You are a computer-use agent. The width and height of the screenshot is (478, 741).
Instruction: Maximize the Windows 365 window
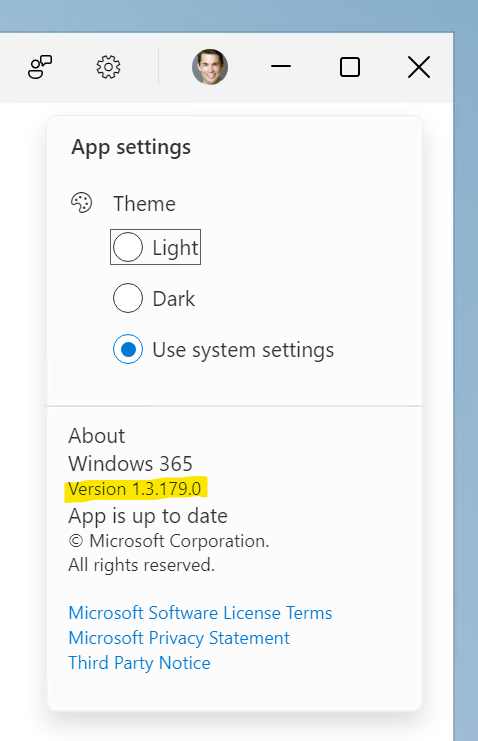click(x=350, y=67)
